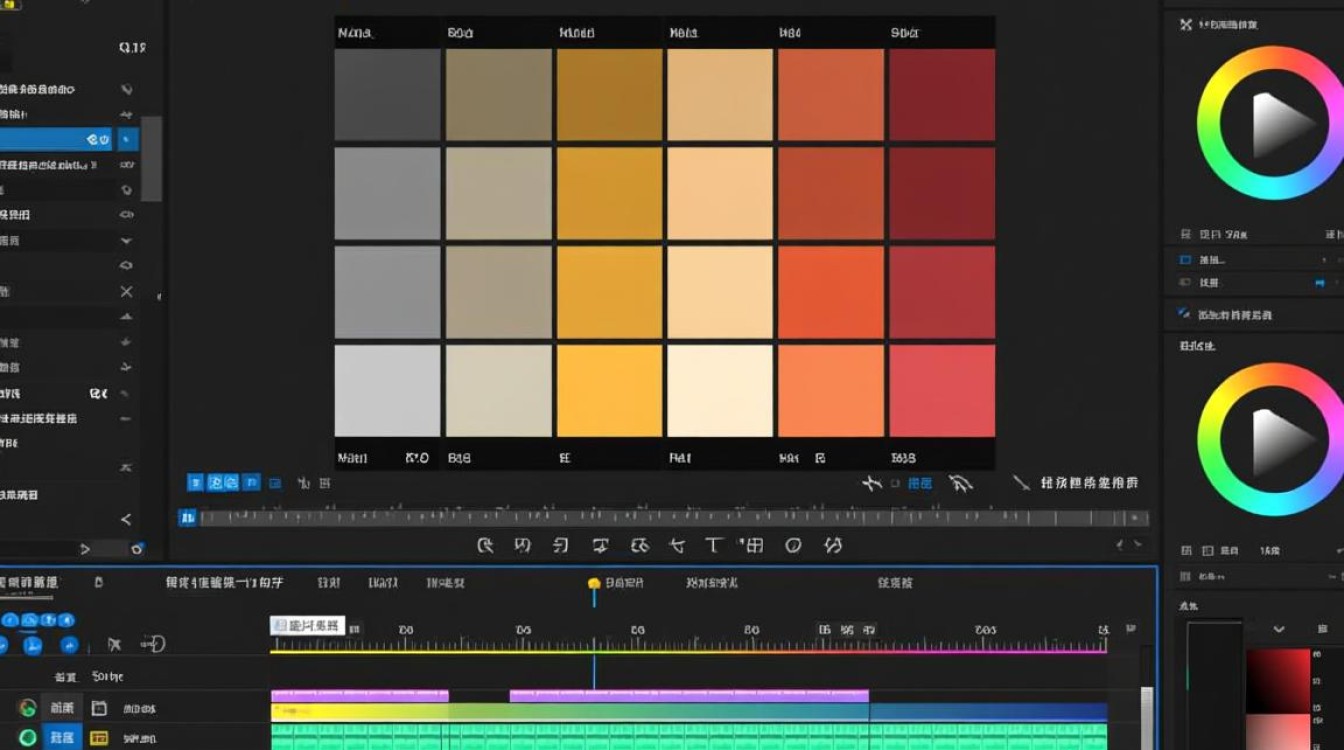Viewport: 1344px width, 750px height.
Task: Click the T text icon below the preview
Action: tap(714, 545)
